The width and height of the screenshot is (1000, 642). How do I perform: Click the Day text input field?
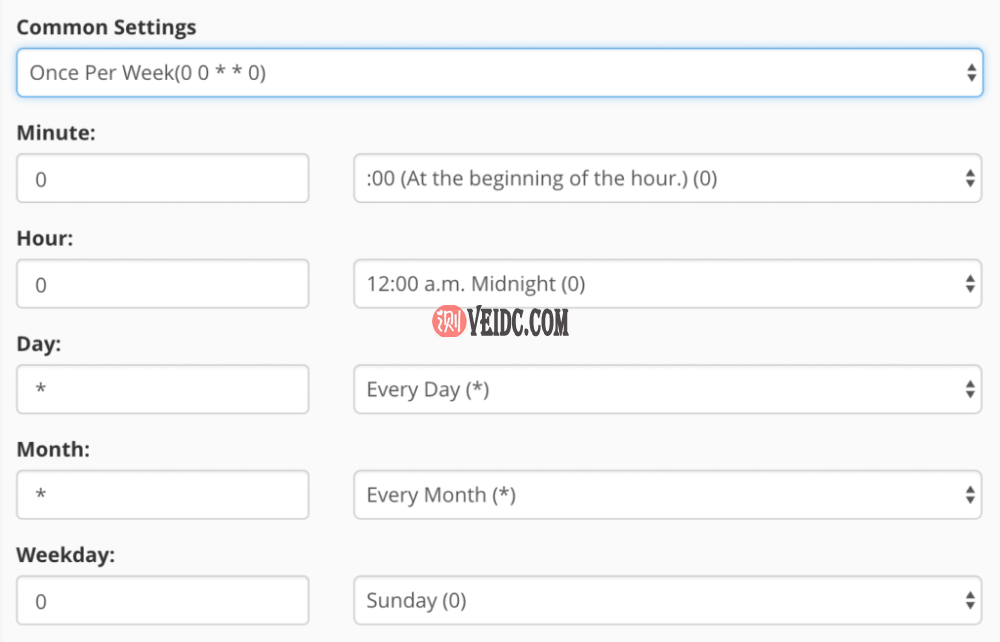[163, 389]
